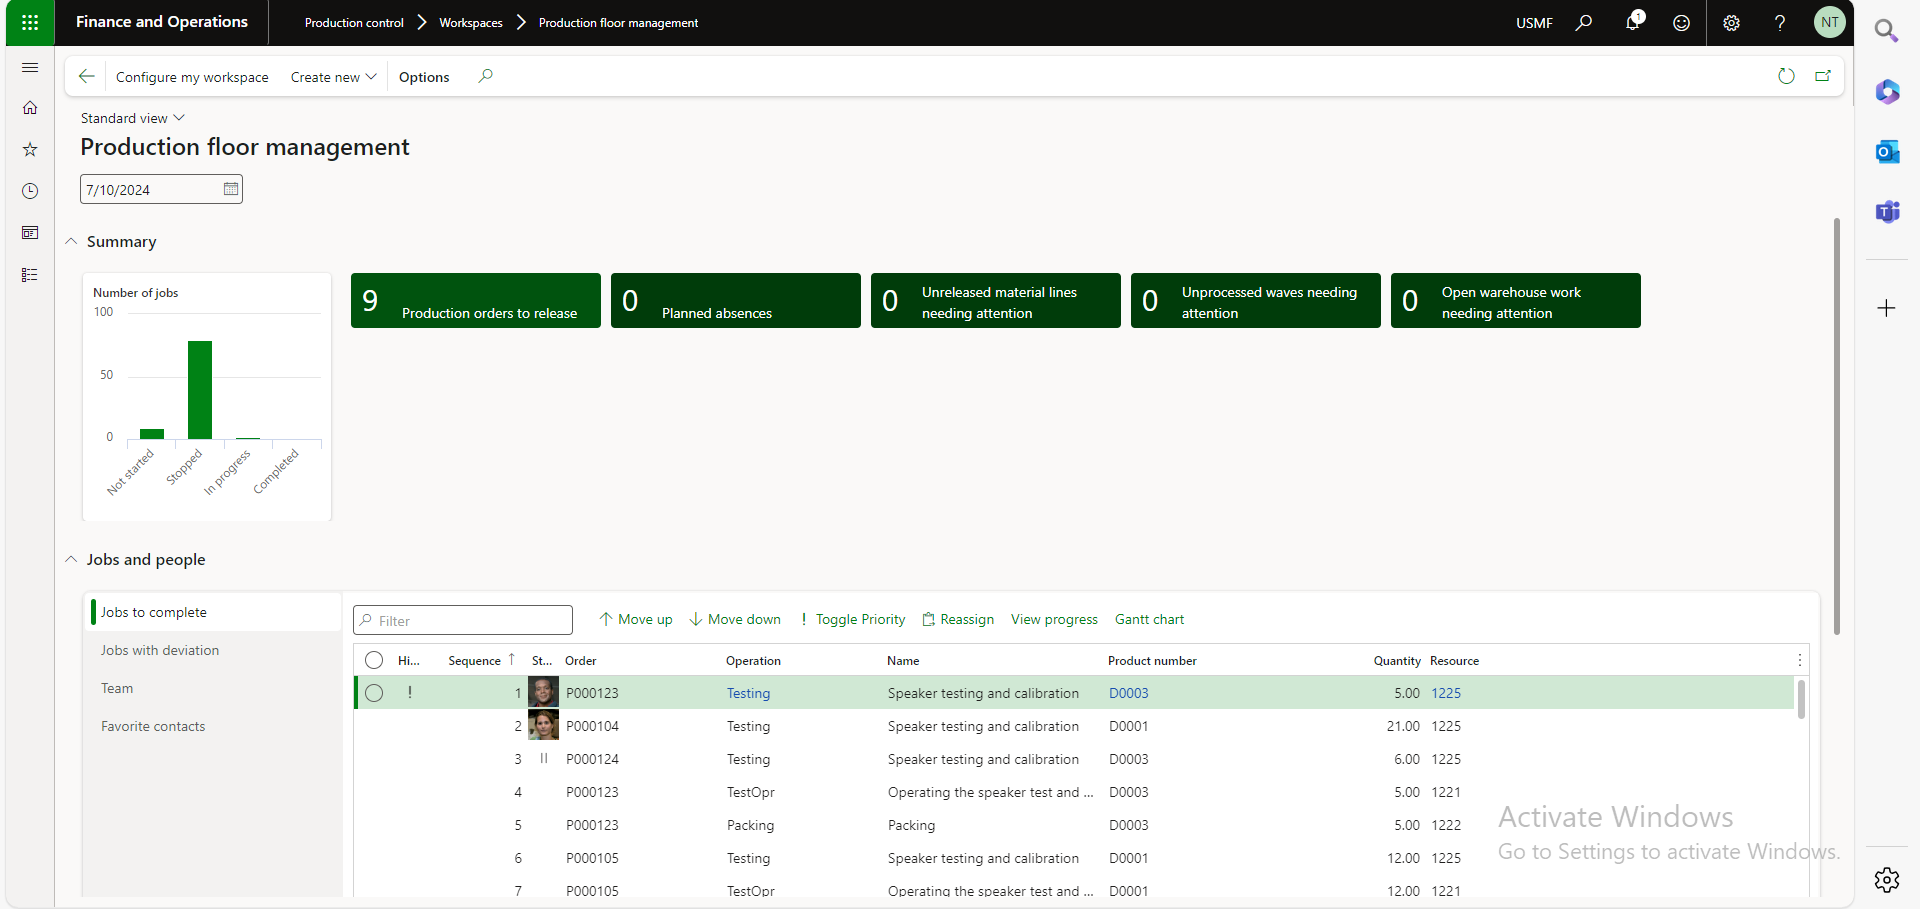Click the Gantt chart button
Viewport: 1920px width, 909px height.
(x=1149, y=619)
